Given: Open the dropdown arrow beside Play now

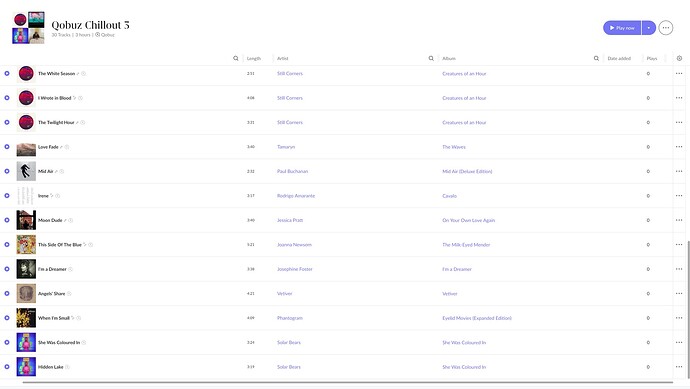Looking at the screenshot, I should (x=649, y=28).
